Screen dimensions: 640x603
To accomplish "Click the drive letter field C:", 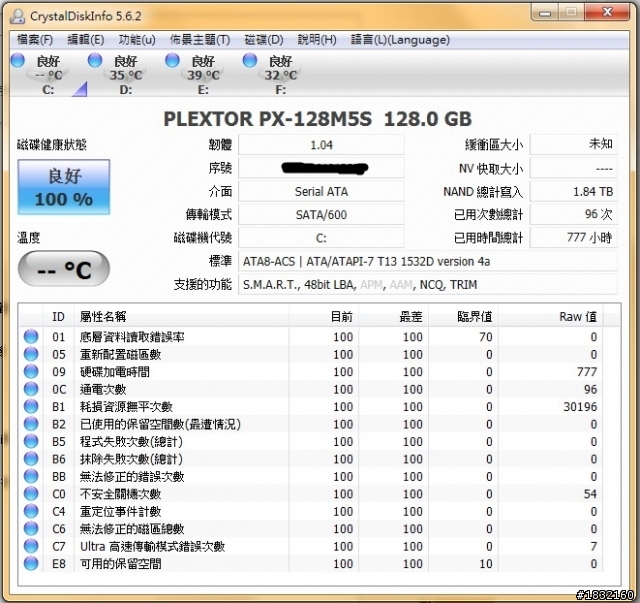I will tap(321, 238).
